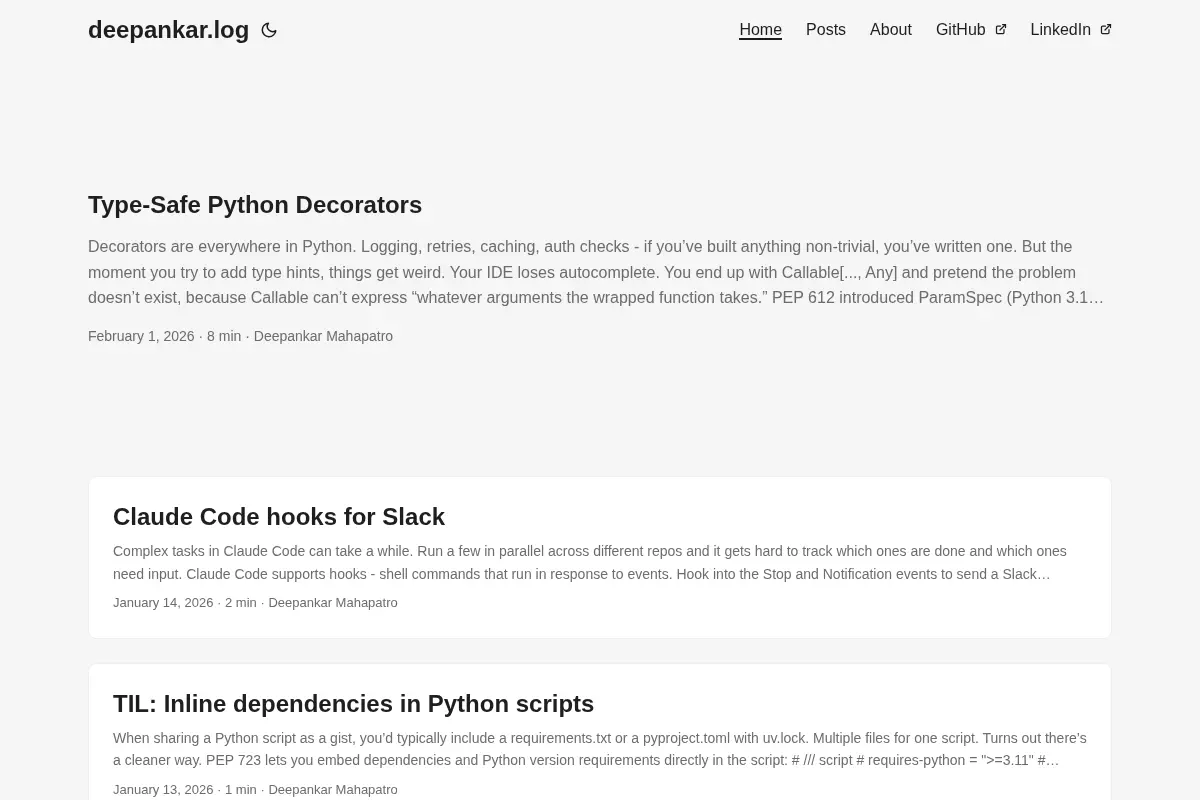Click the LinkedIn external link icon
This screenshot has height=800, width=1200.
[x=1105, y=30]
